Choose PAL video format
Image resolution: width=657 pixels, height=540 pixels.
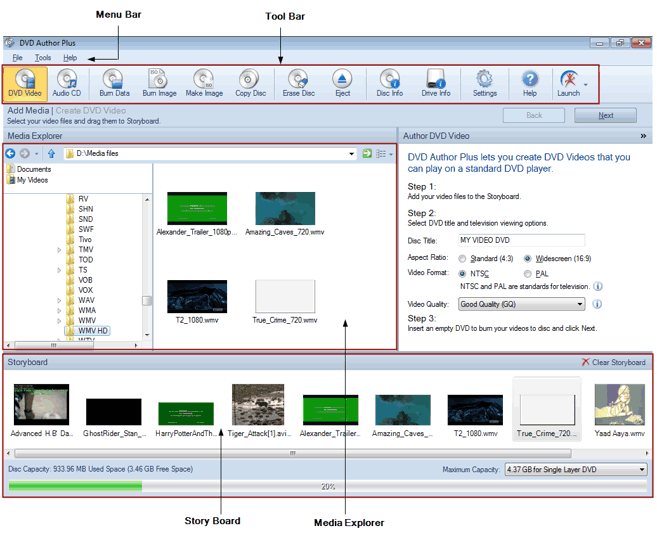pos(529,273)
